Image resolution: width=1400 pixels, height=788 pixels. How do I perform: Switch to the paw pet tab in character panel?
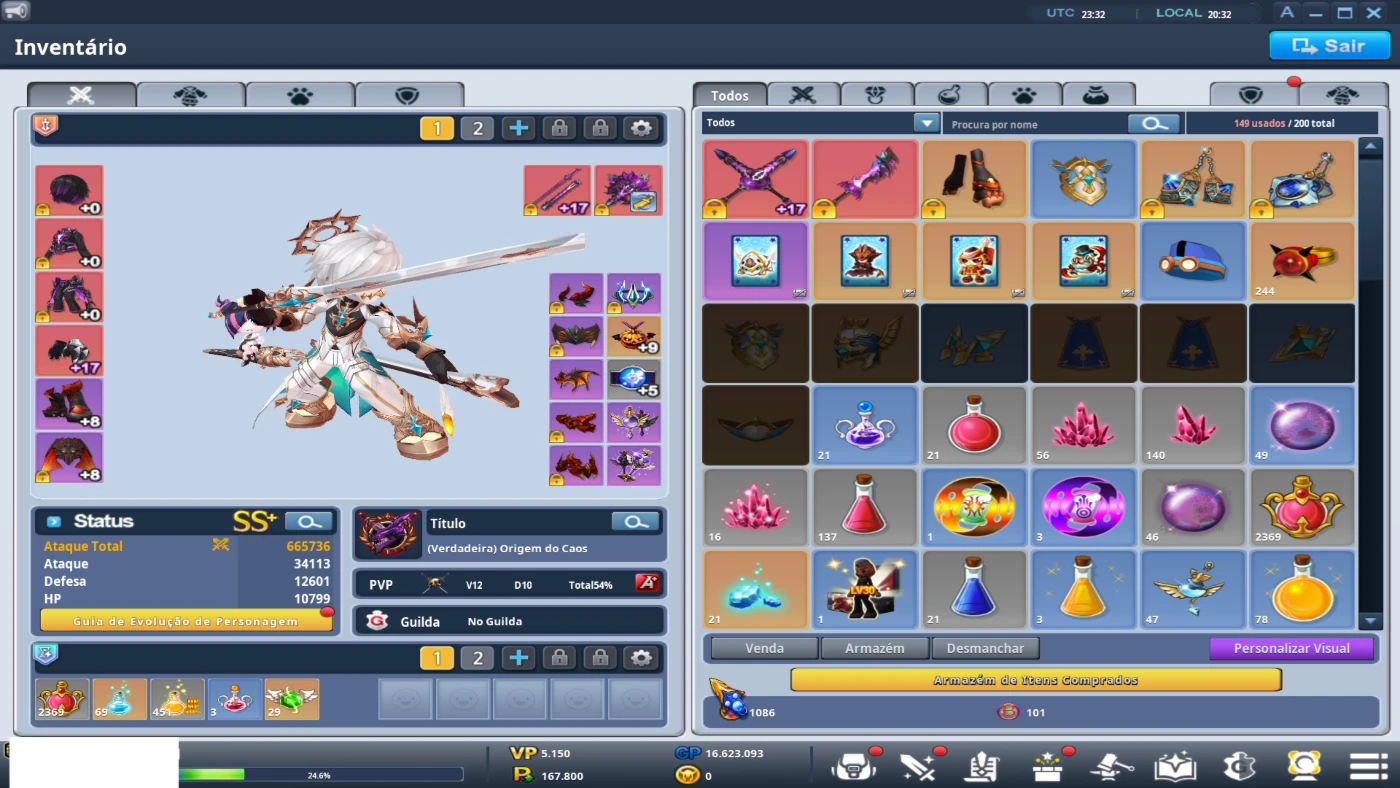tap(300, 95)
